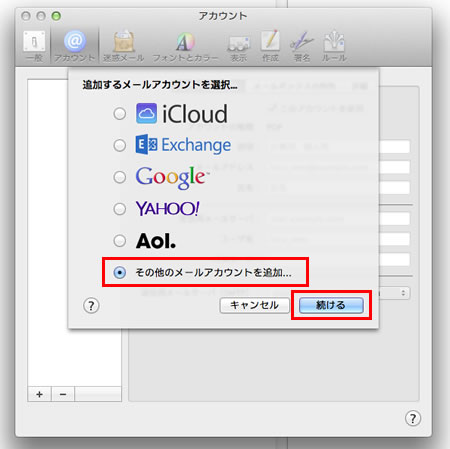Image resolution: width=450 pixels, height=449 pixels.
Task: Click the 続ける (Continue) button
Action: click(331, 305)
